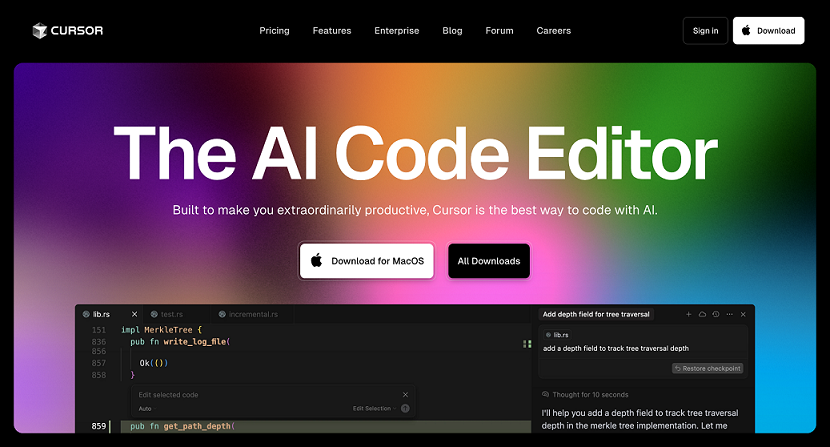Close the lib.rs tab
This screenshot has height=447, width=830.
tap(134, 314)
